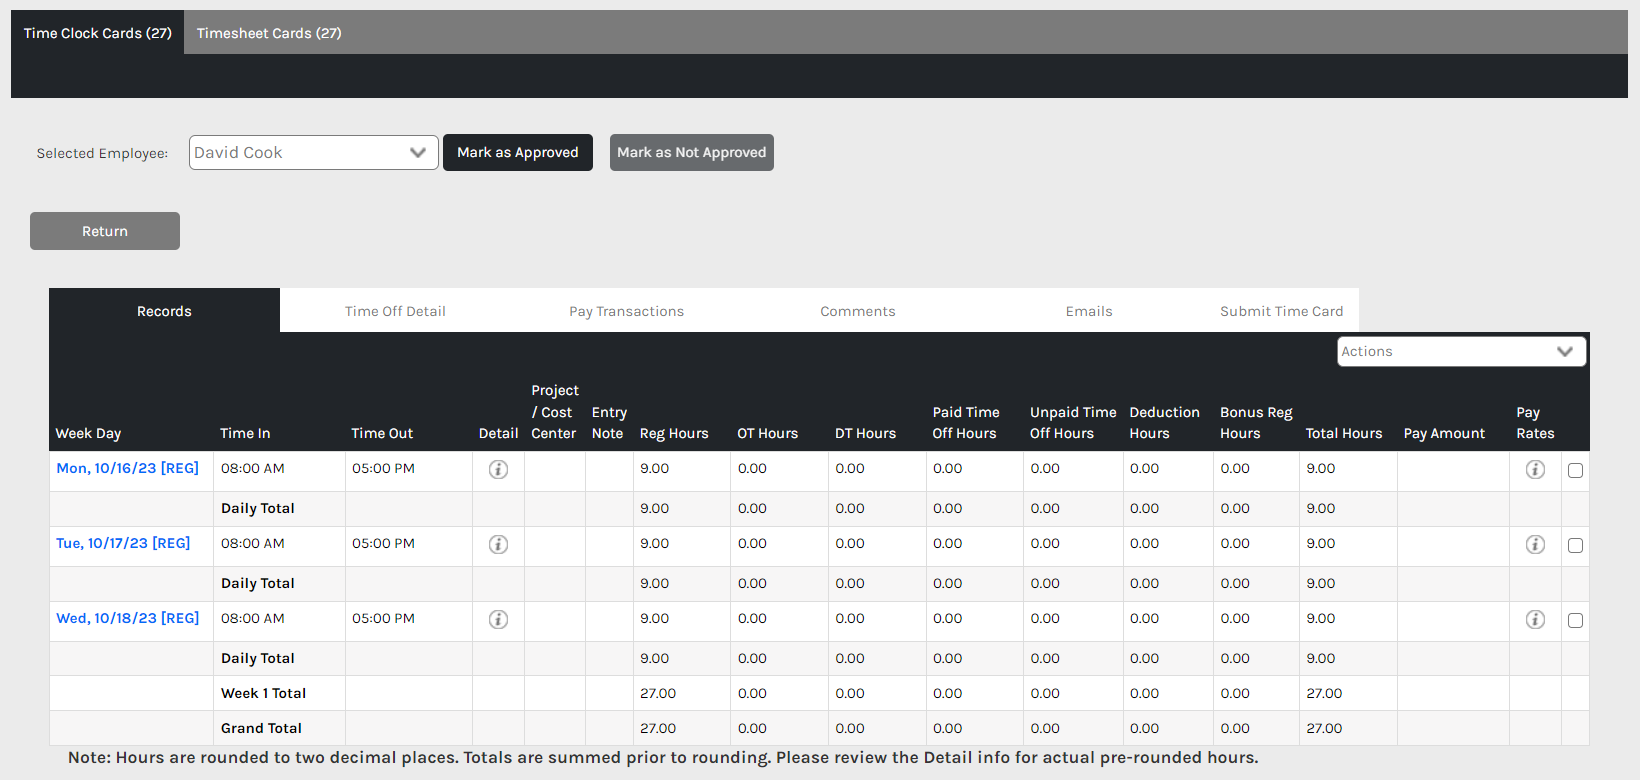Open Mon, 10/16/23 [REG] link
Image resolution: width=1640 pixels, height=780 pixels.
pyautogui.click(x=128, y=468)
